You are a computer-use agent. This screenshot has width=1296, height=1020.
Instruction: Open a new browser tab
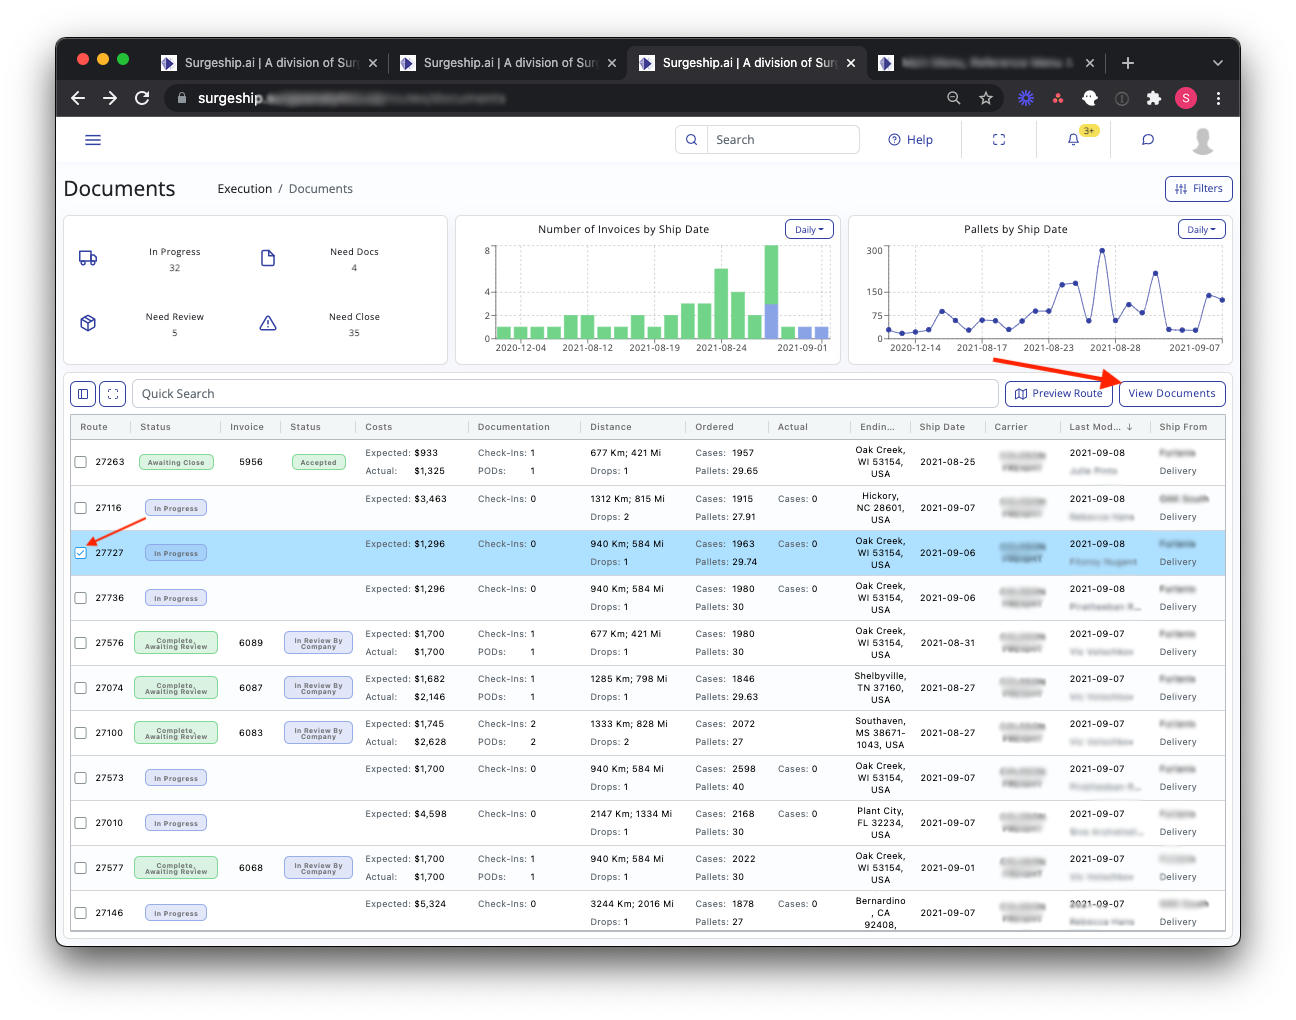coord(1128,63)
